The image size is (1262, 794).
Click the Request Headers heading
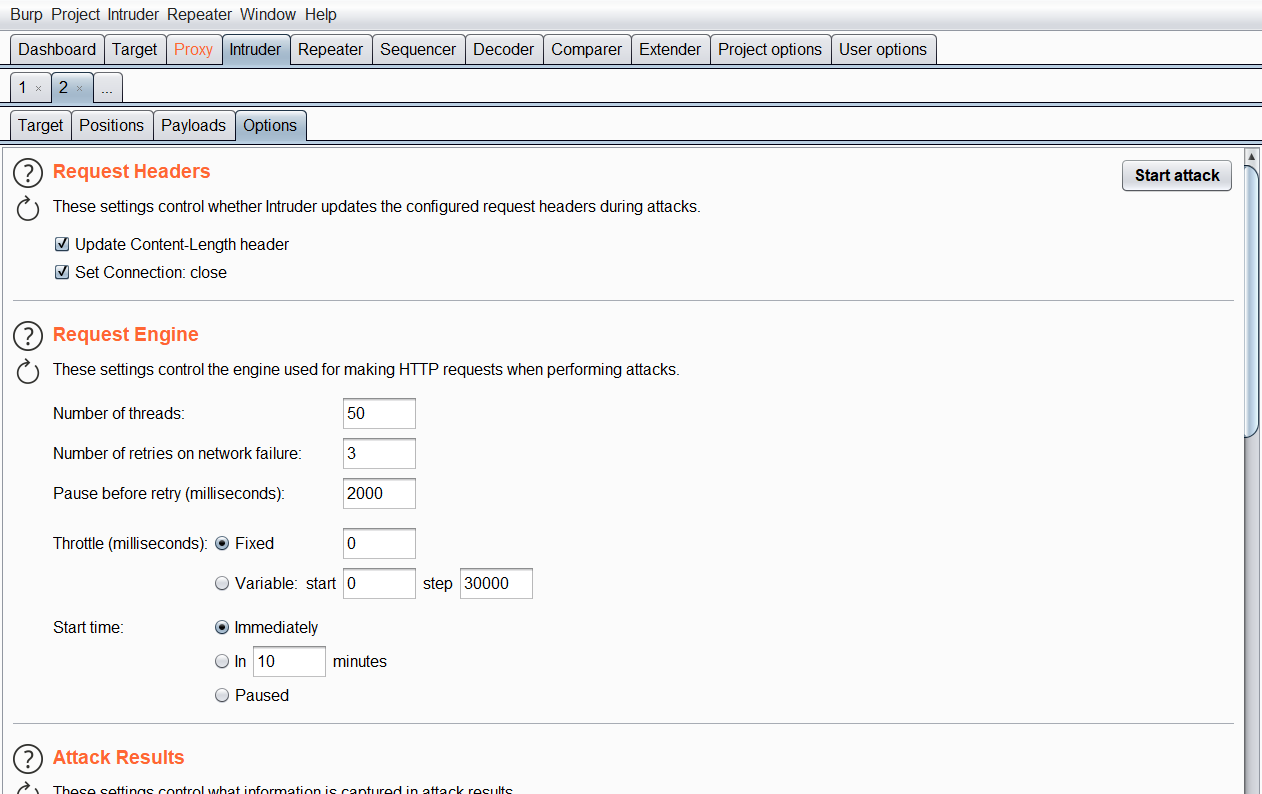click(x=132, y=172)
